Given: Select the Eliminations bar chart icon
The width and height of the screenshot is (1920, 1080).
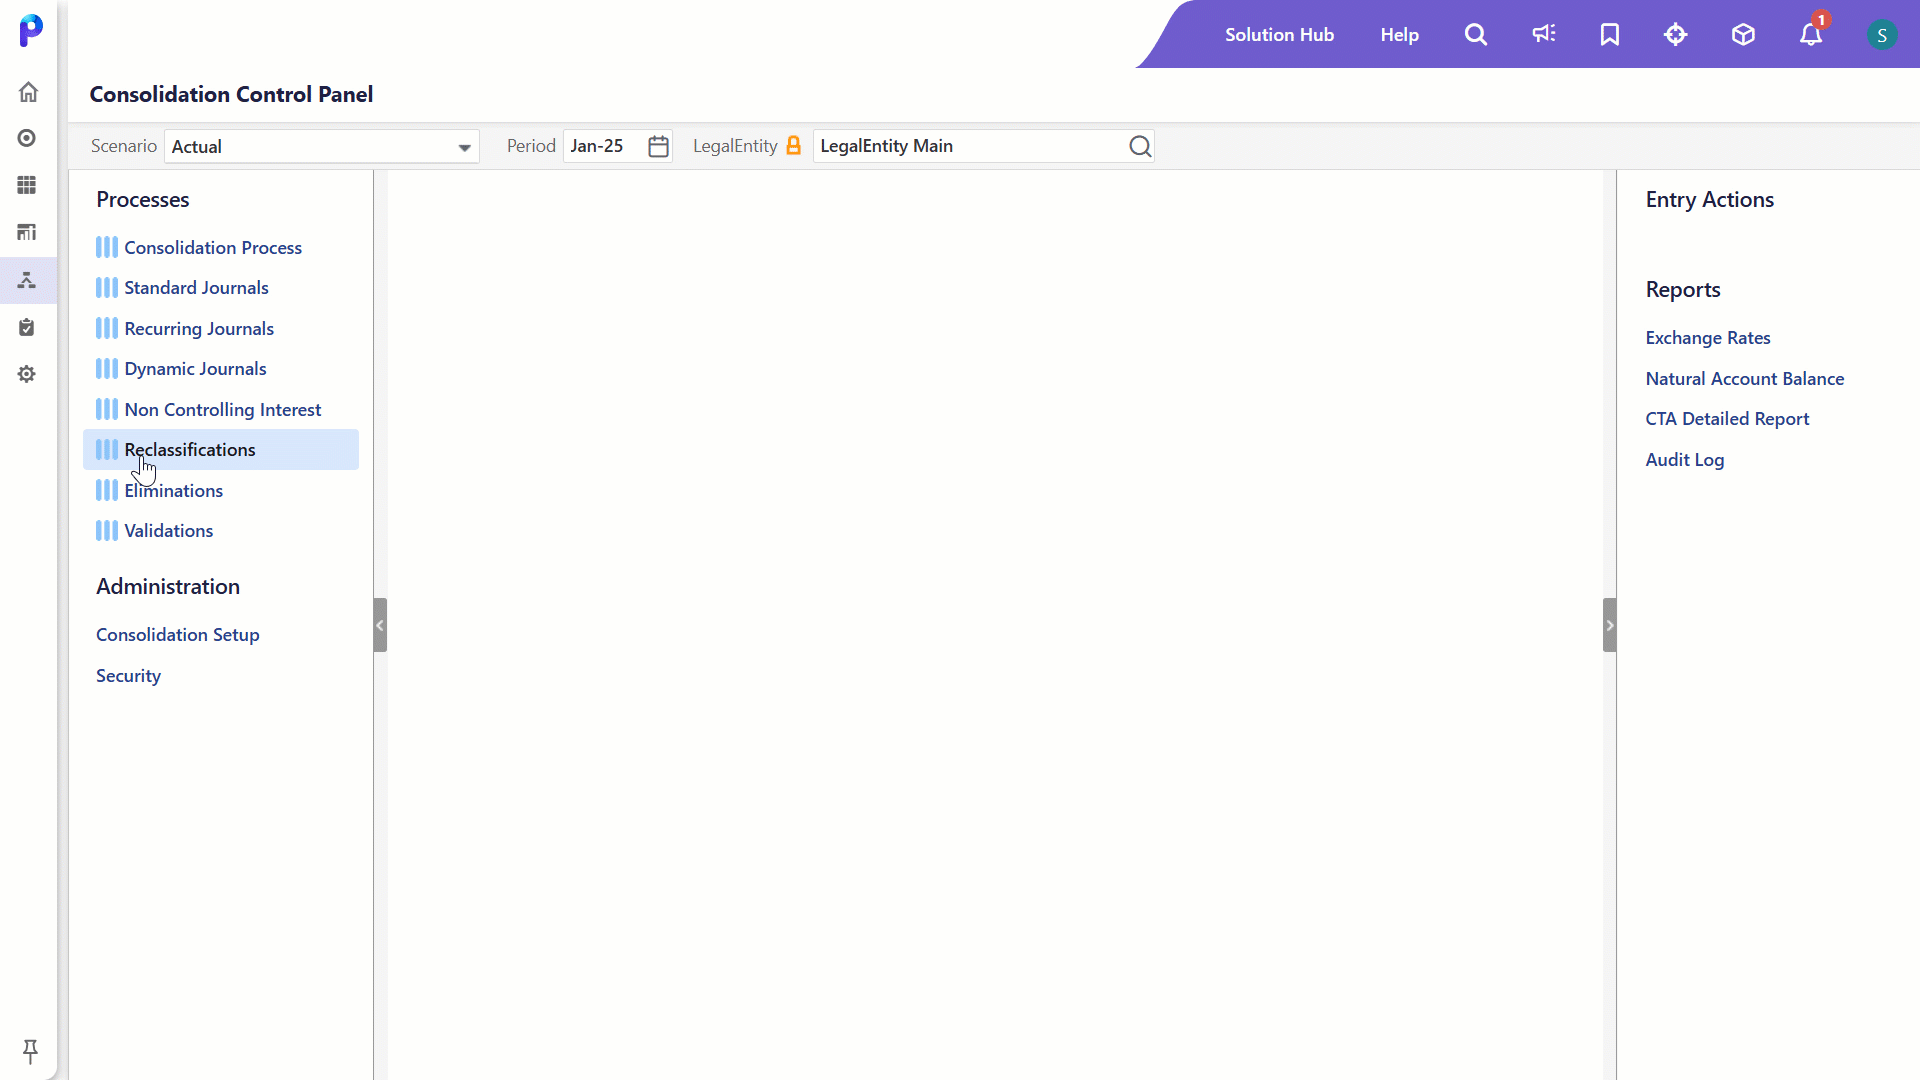Looking at the screenshot, I should tap(107, 489).
